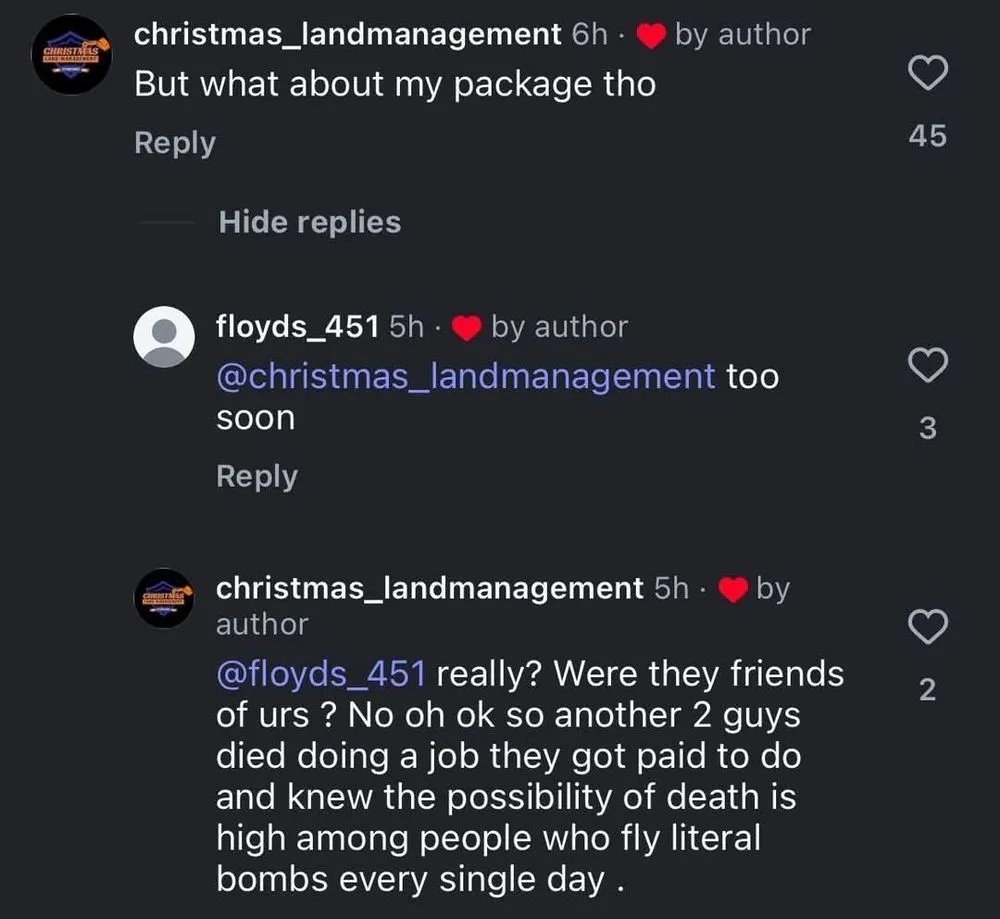Tap christmas_landmanagement avatar on the last reply
This screenshot has height=919, width=1000.
pos(165,598)
